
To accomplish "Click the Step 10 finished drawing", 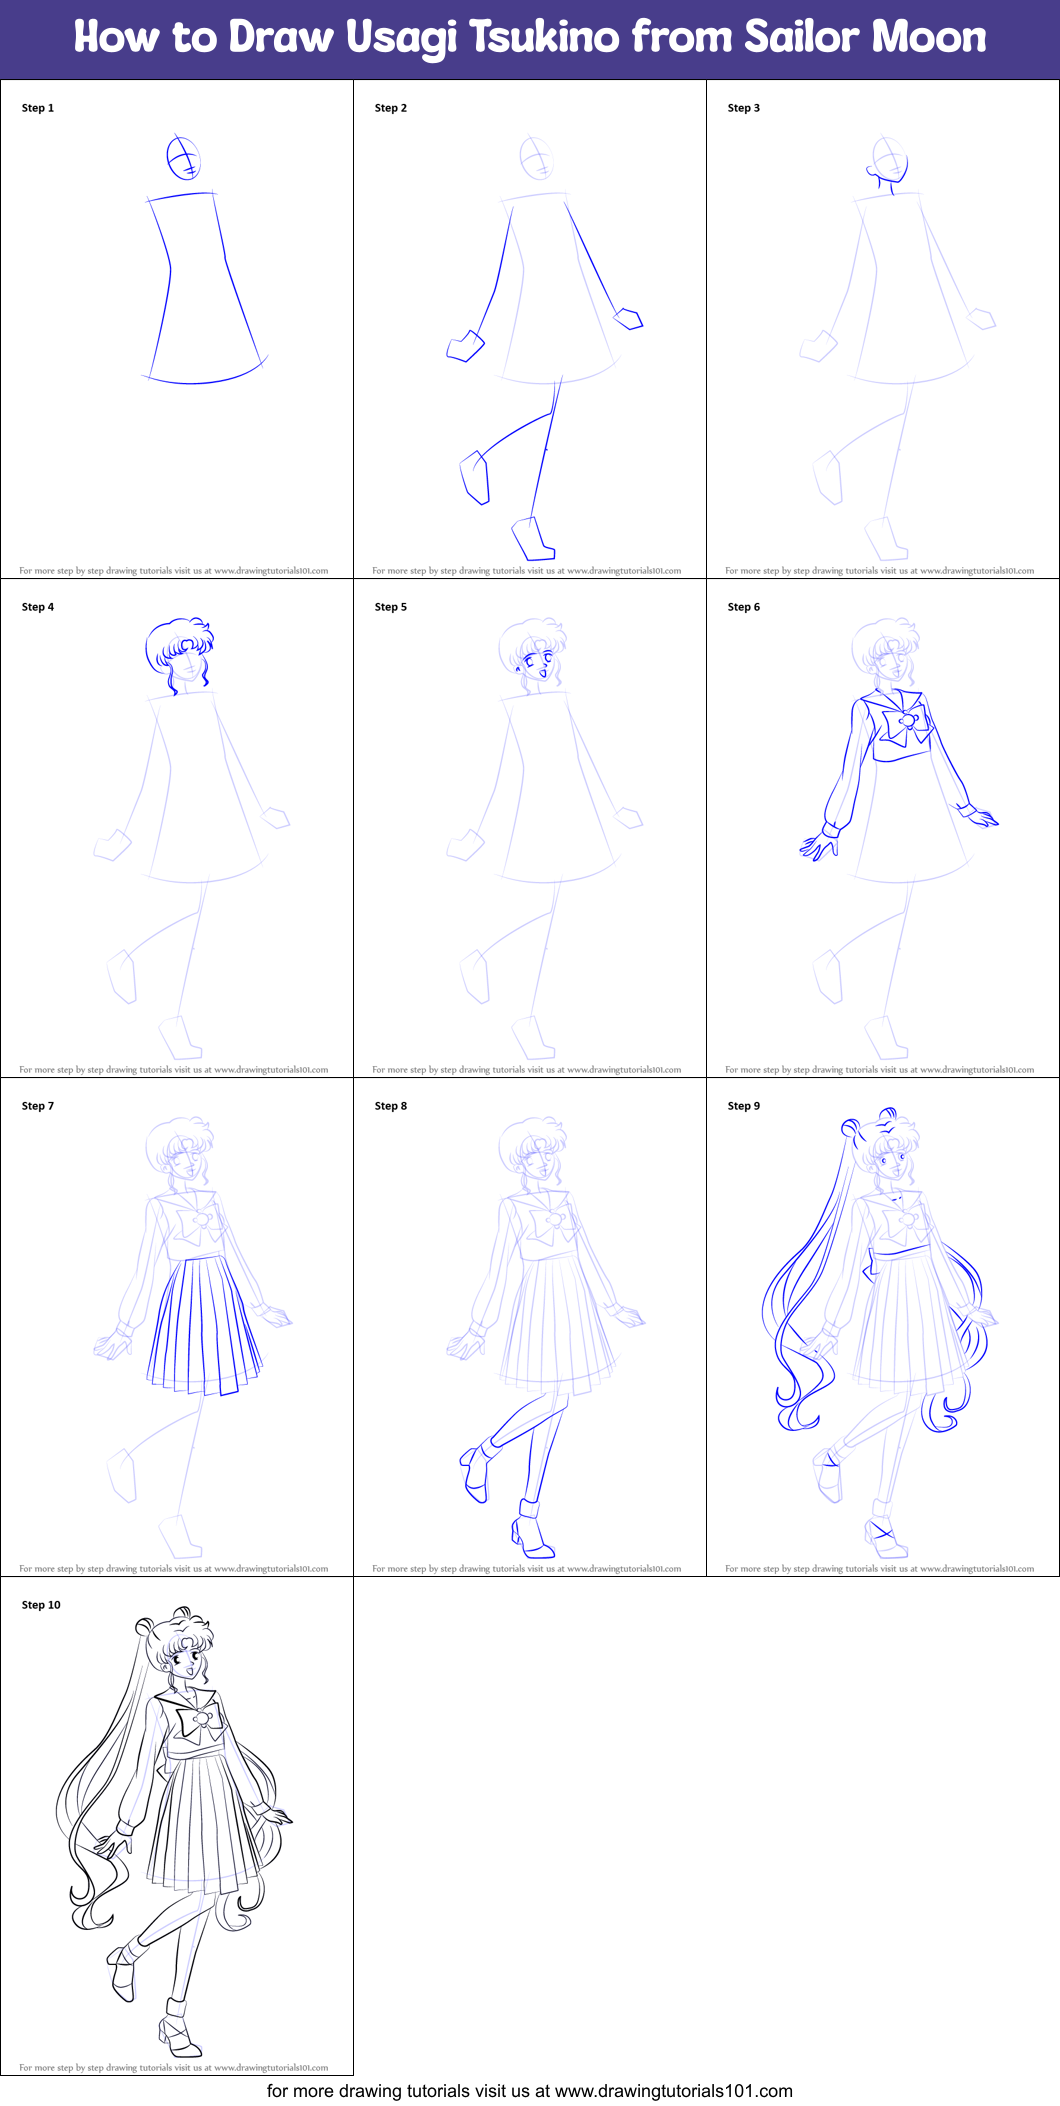I will 176,1826.
